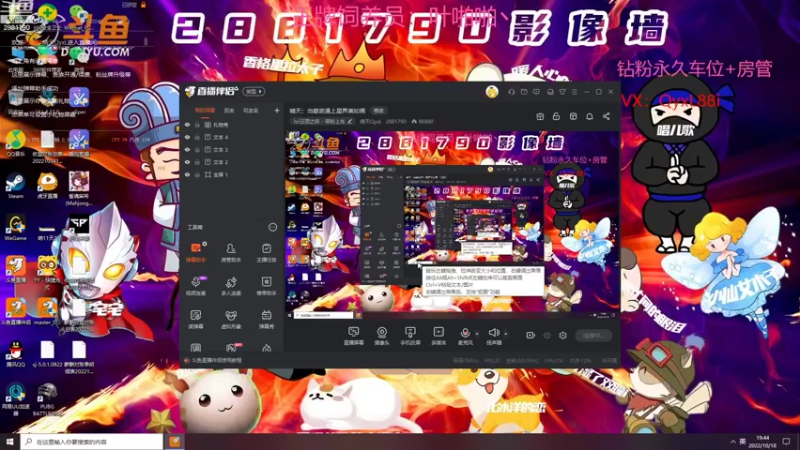Click the Windows search box on the taskbar
The image size is (800, 450).
(x=92, y=441)
